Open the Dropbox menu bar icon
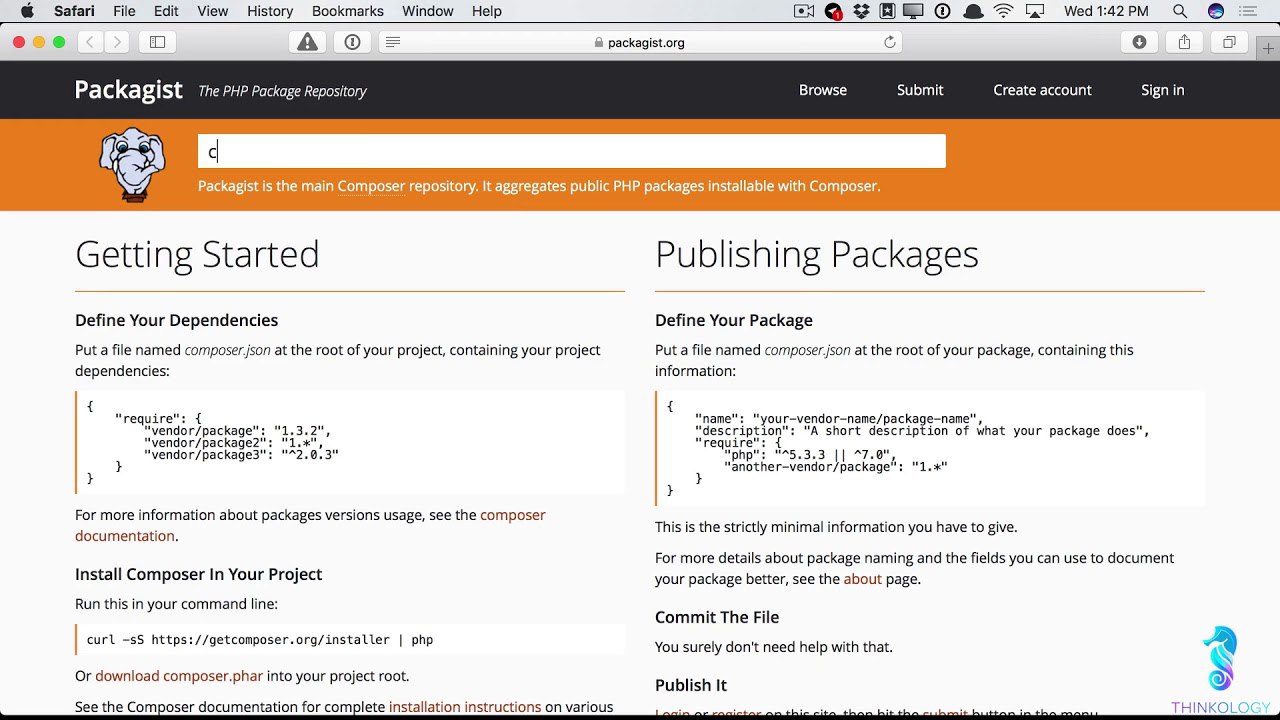 click(x=861, y=11)
